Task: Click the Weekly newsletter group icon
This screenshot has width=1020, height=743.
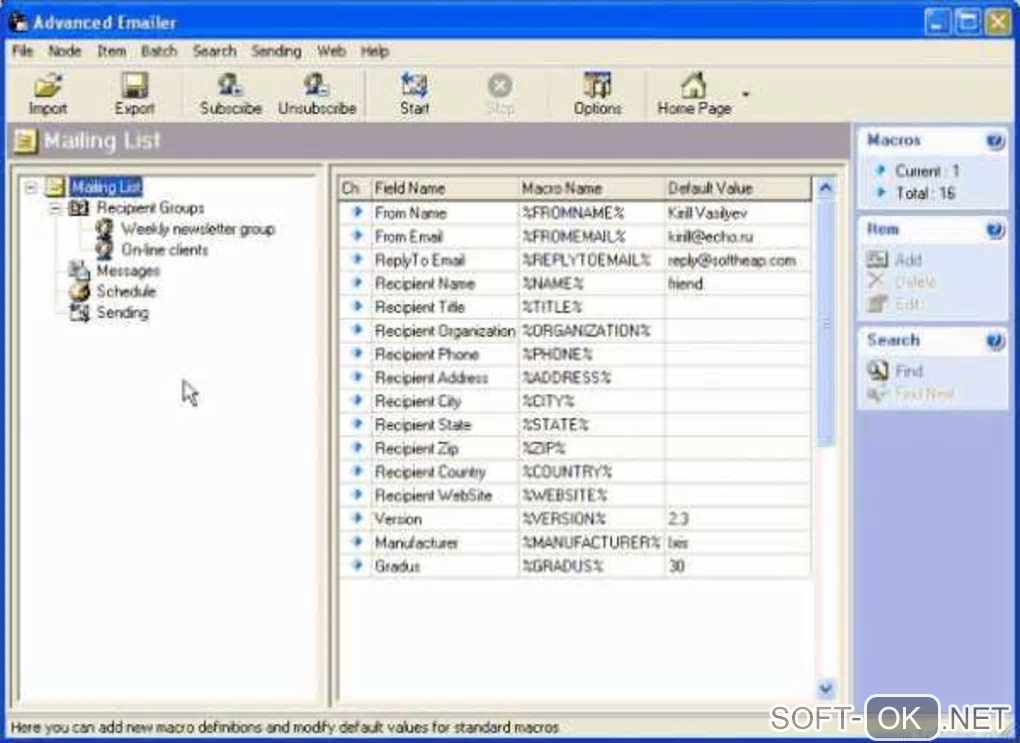Action: point(104,228)
